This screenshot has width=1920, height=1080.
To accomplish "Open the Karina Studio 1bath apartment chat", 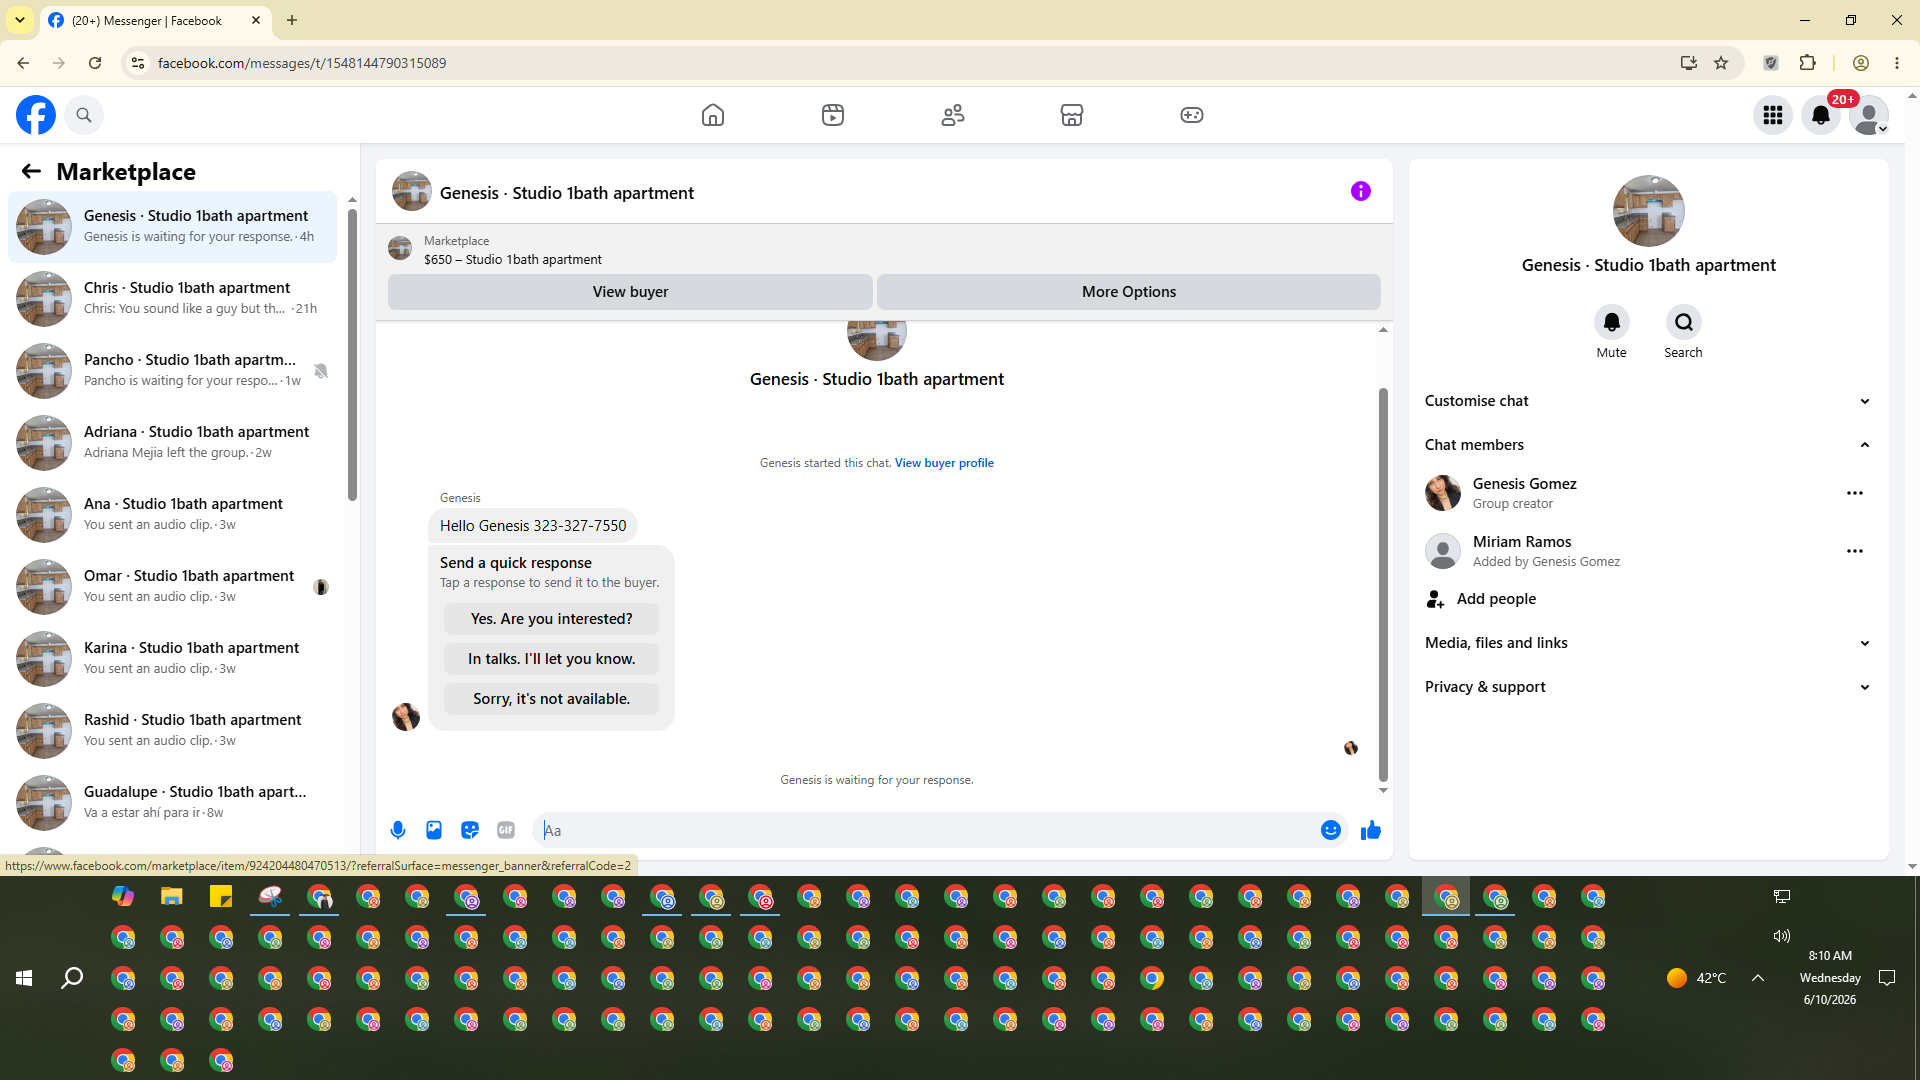I will pos(172,658).
